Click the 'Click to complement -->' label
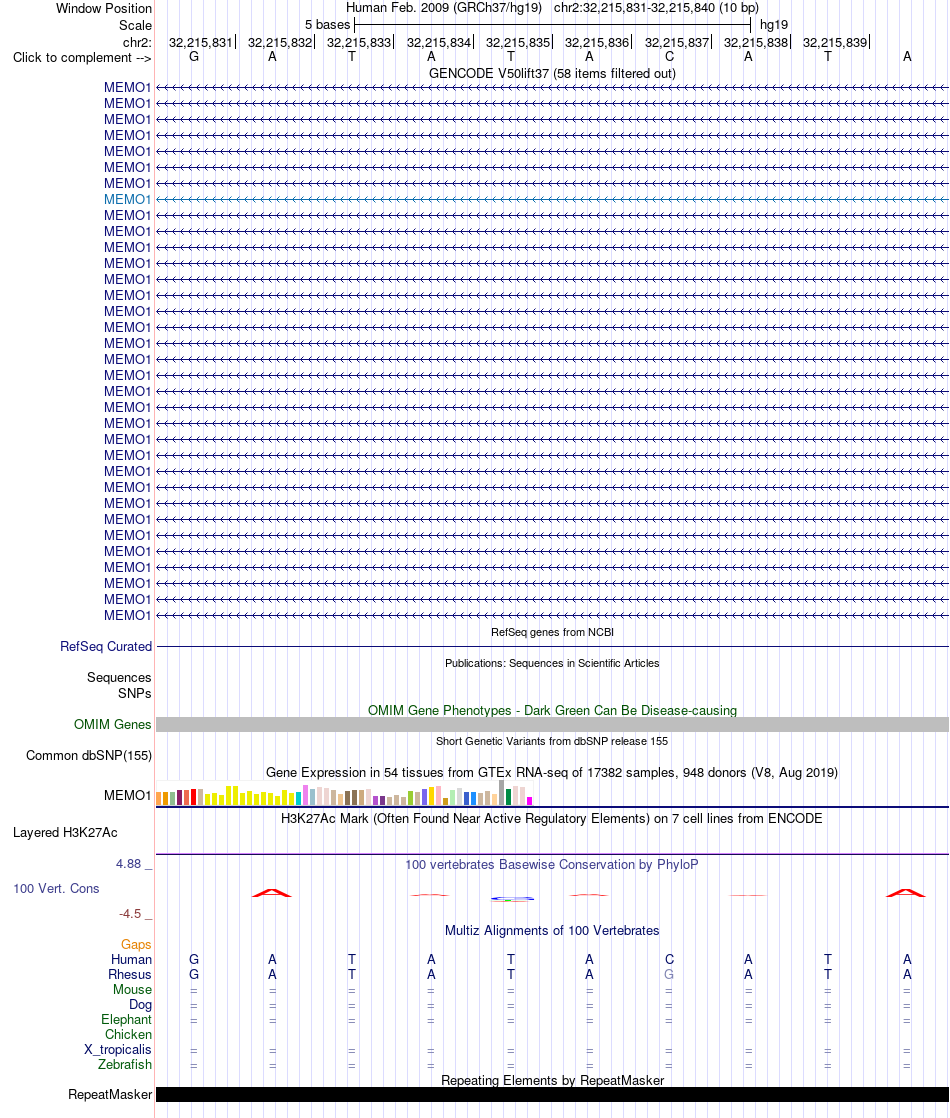 (x=82, y=58)
